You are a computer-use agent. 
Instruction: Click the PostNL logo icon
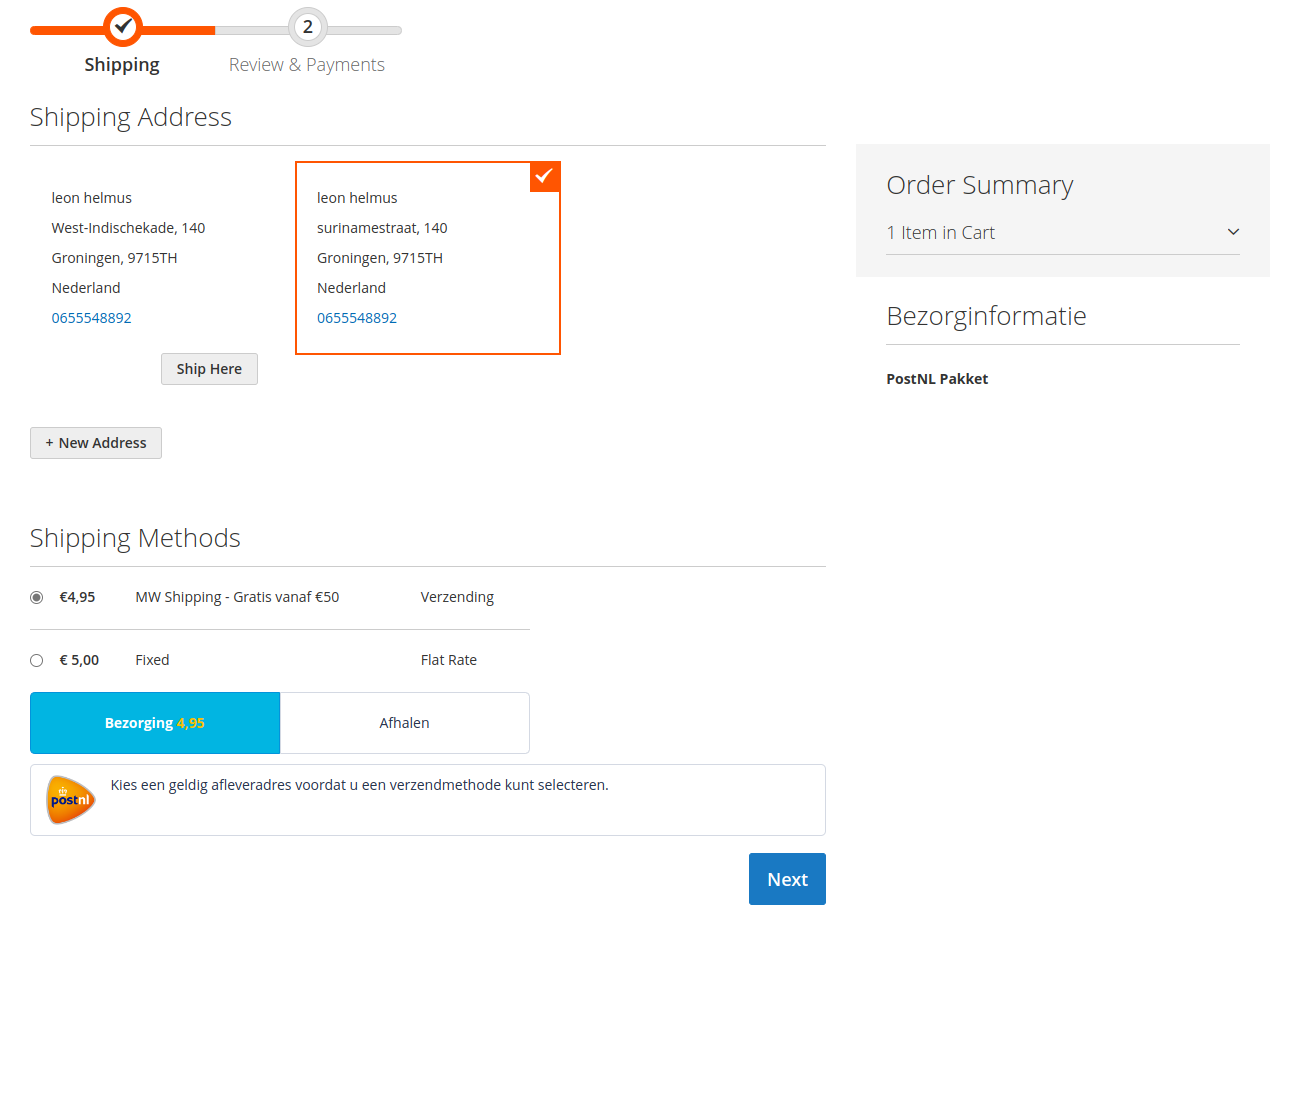coord(69,800)
